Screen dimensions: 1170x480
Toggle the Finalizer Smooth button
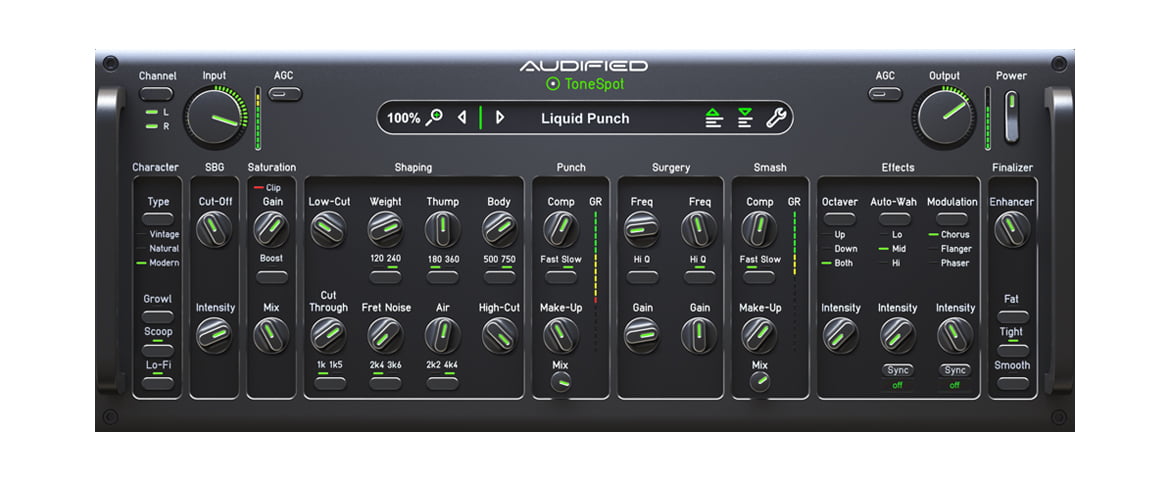point(1013,383)
